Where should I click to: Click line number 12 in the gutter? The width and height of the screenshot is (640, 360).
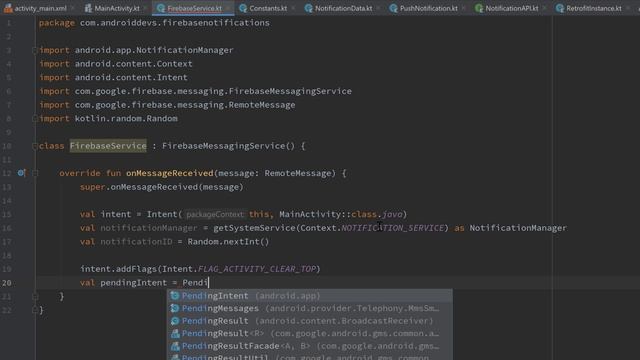(7, 173)
